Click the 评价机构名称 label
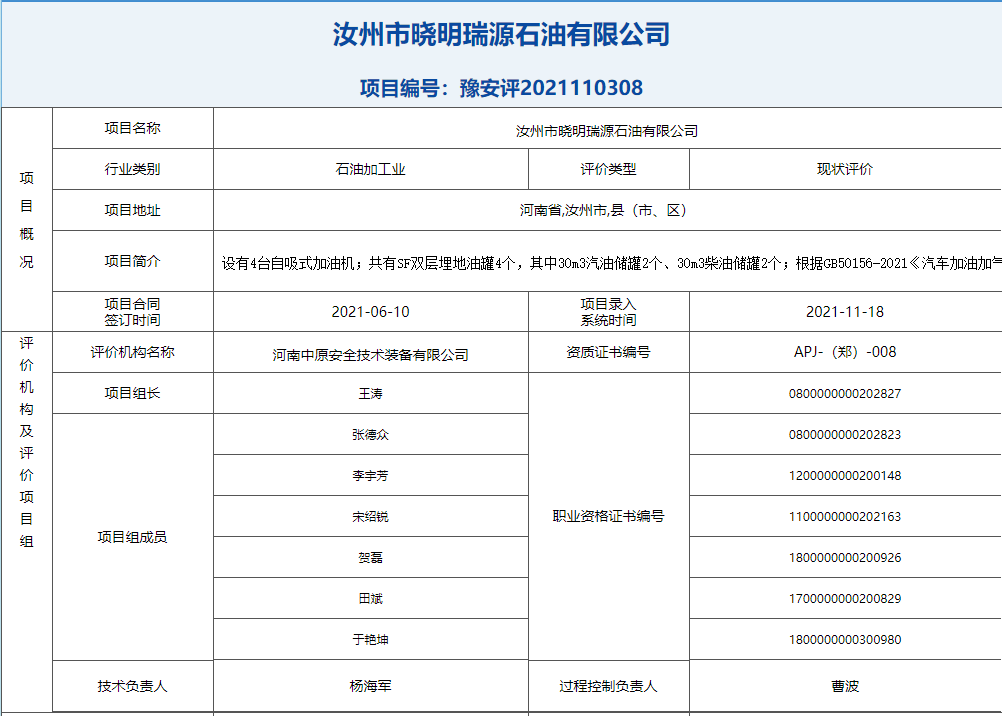 coord(132,352)
